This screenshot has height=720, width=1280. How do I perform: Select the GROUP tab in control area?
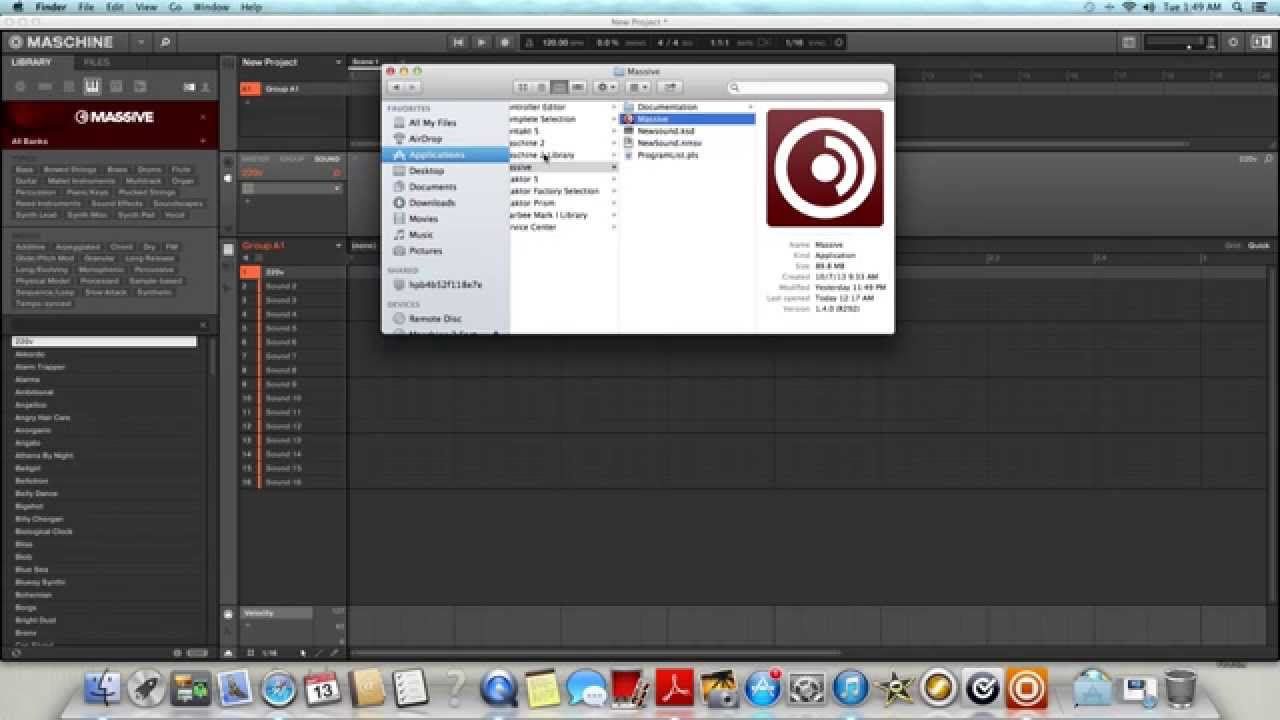pos(292,159)
